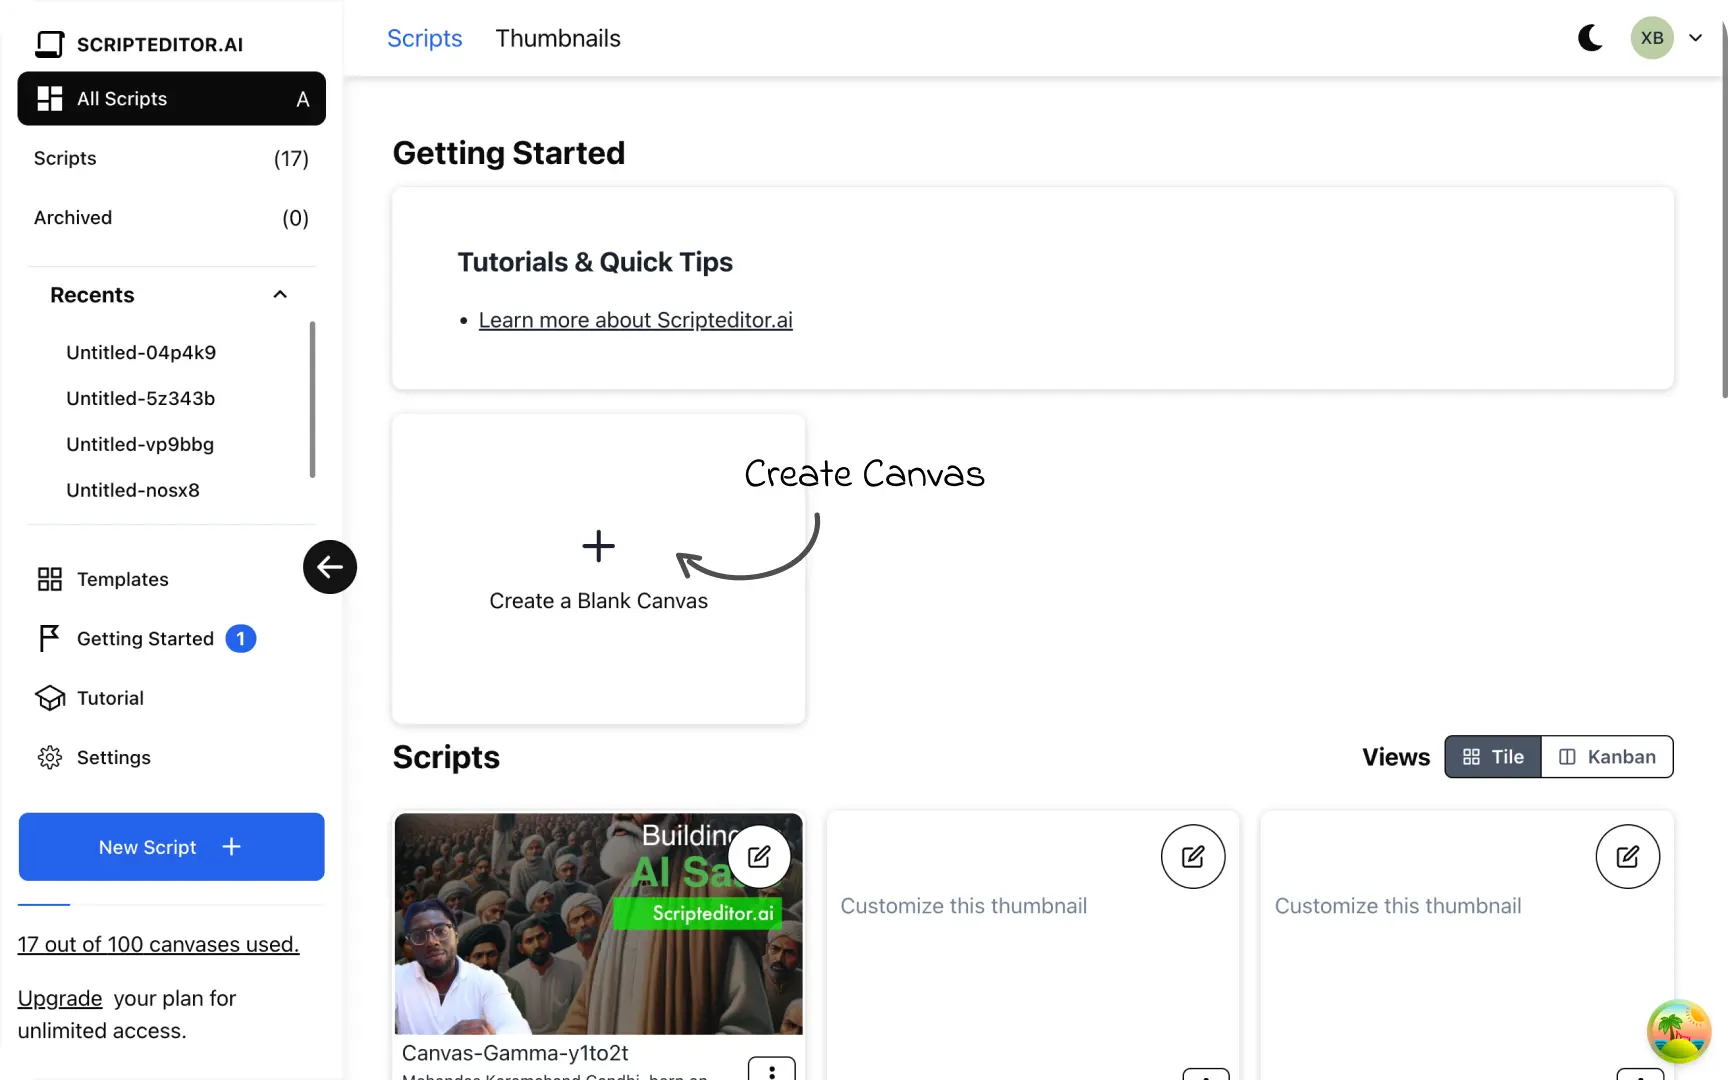Click the XB user avatar
The height and width of the screenshot is (1080, 1728).
point(1652,38)
